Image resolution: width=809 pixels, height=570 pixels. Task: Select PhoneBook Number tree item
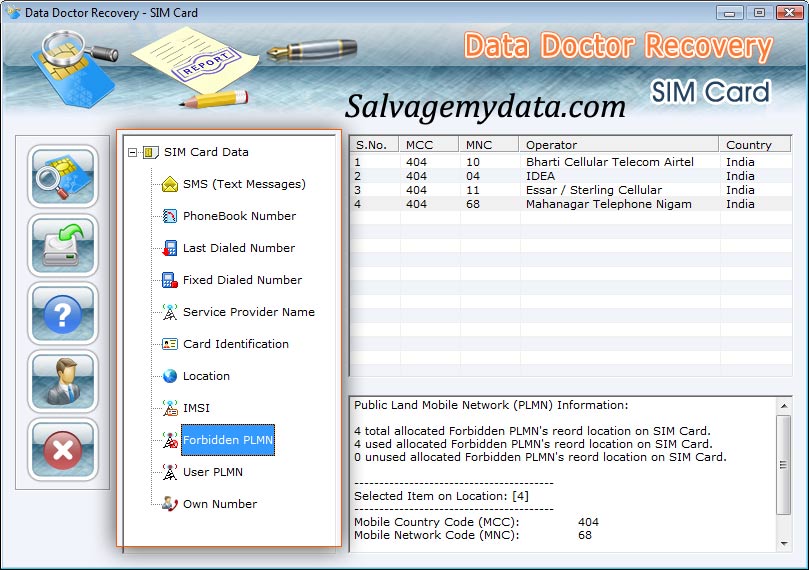[x=239, y=216]
